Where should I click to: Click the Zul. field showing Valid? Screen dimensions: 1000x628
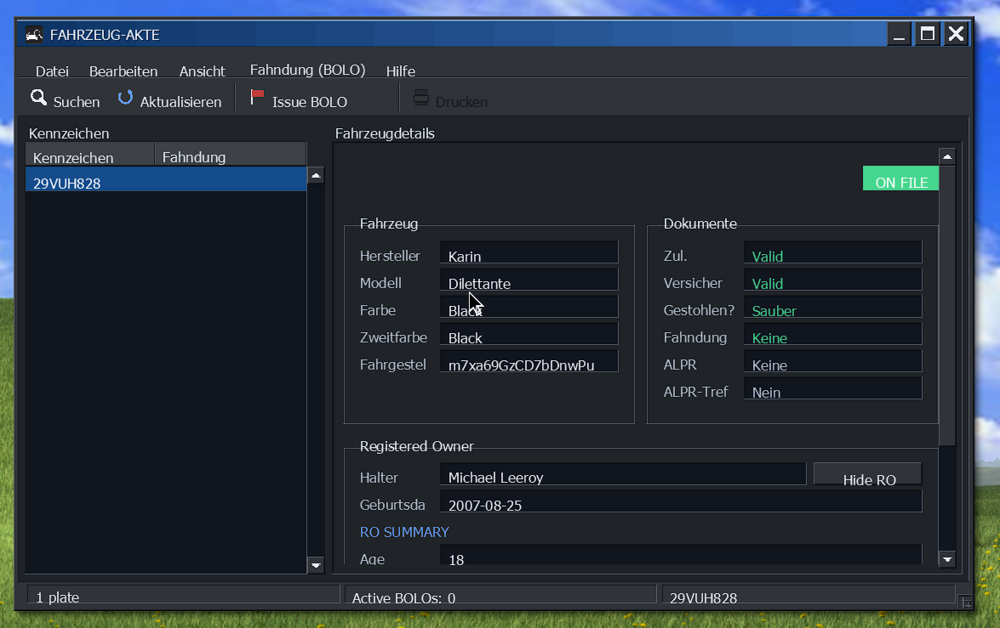833,254
